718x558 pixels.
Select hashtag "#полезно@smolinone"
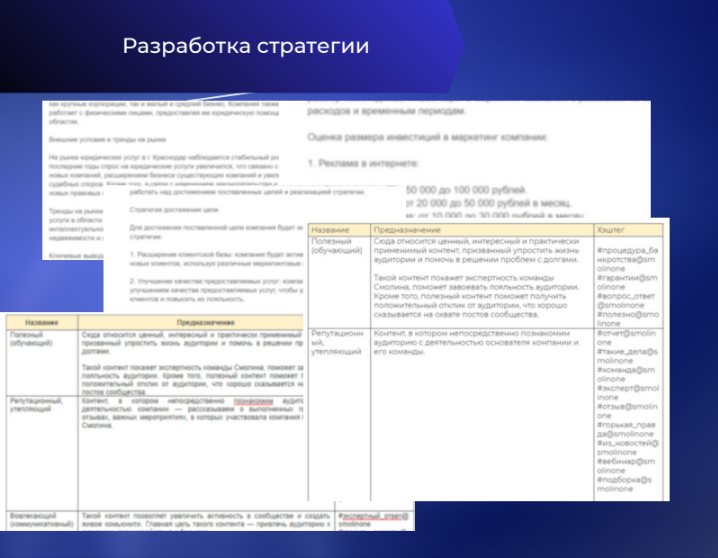[x=628, y=319]
